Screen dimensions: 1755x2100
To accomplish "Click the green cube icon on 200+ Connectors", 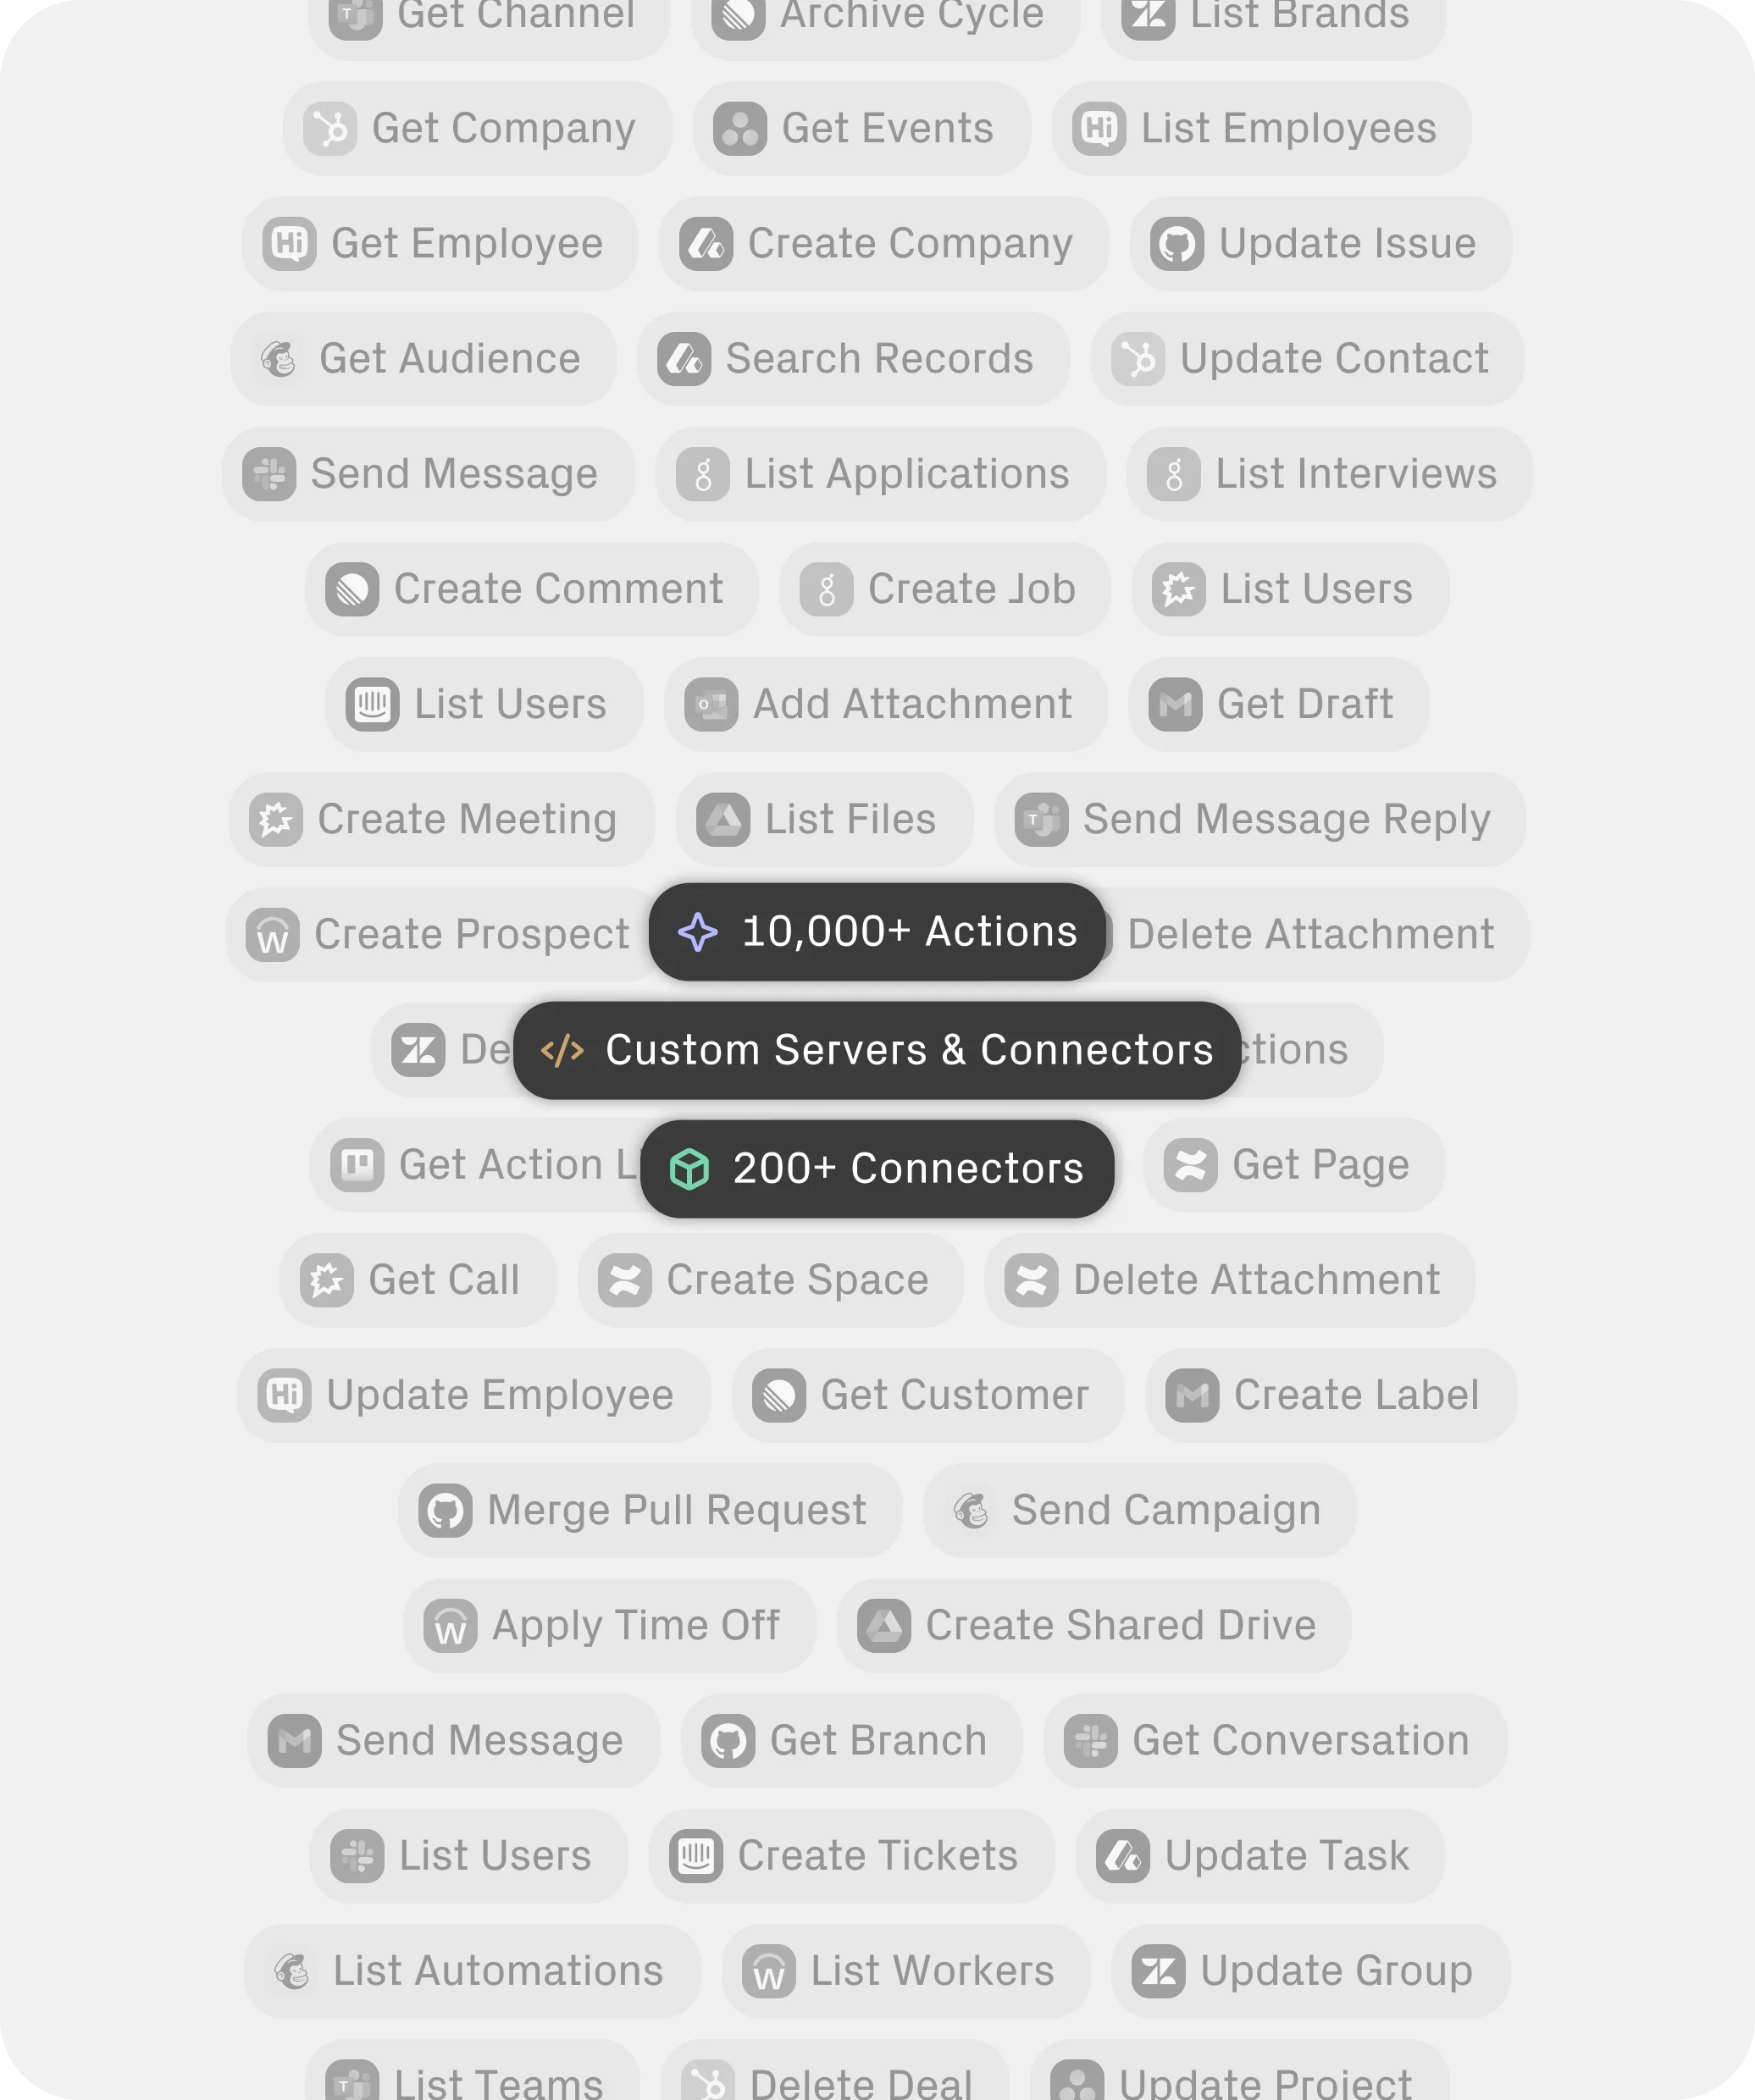I will (689, 1169).
